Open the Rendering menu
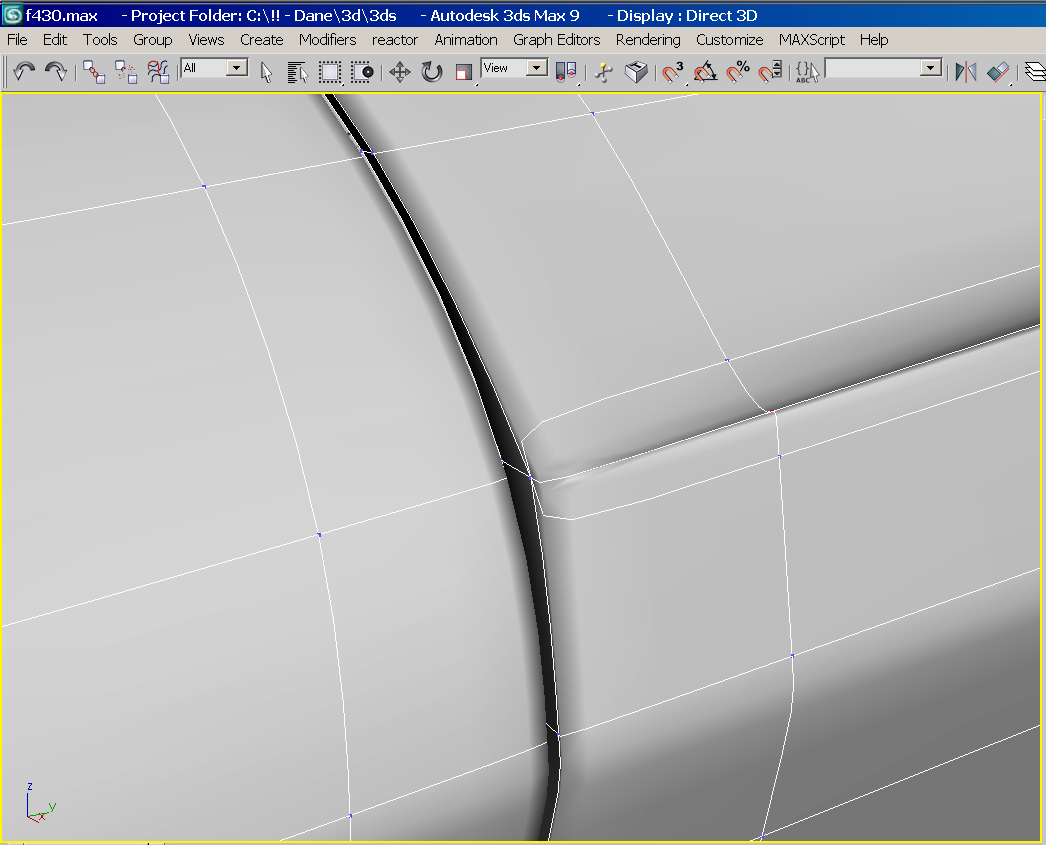The width and height of the screenshot is (1046, 845). tap(647, 40)
